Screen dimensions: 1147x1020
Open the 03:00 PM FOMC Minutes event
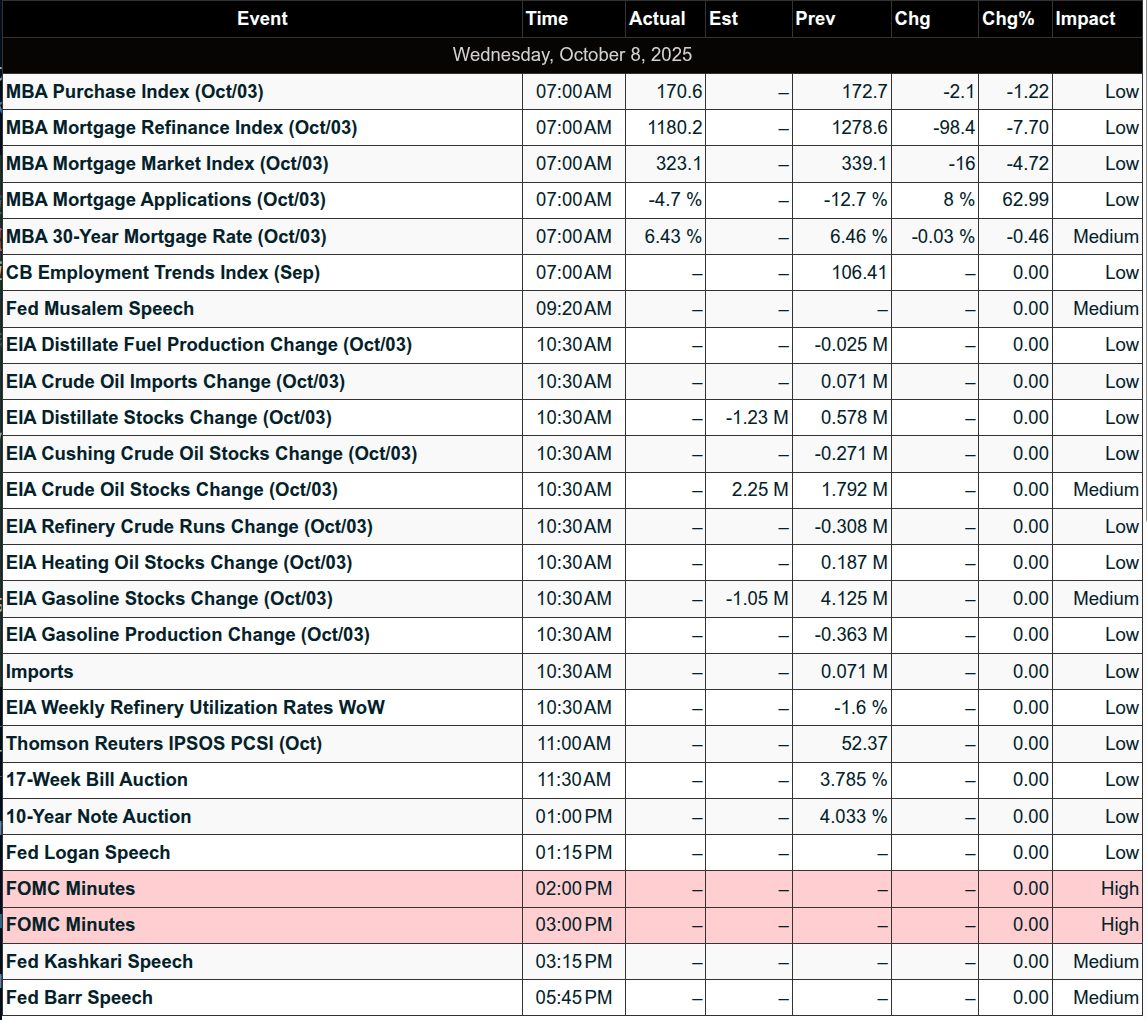(x=70, y=925)
